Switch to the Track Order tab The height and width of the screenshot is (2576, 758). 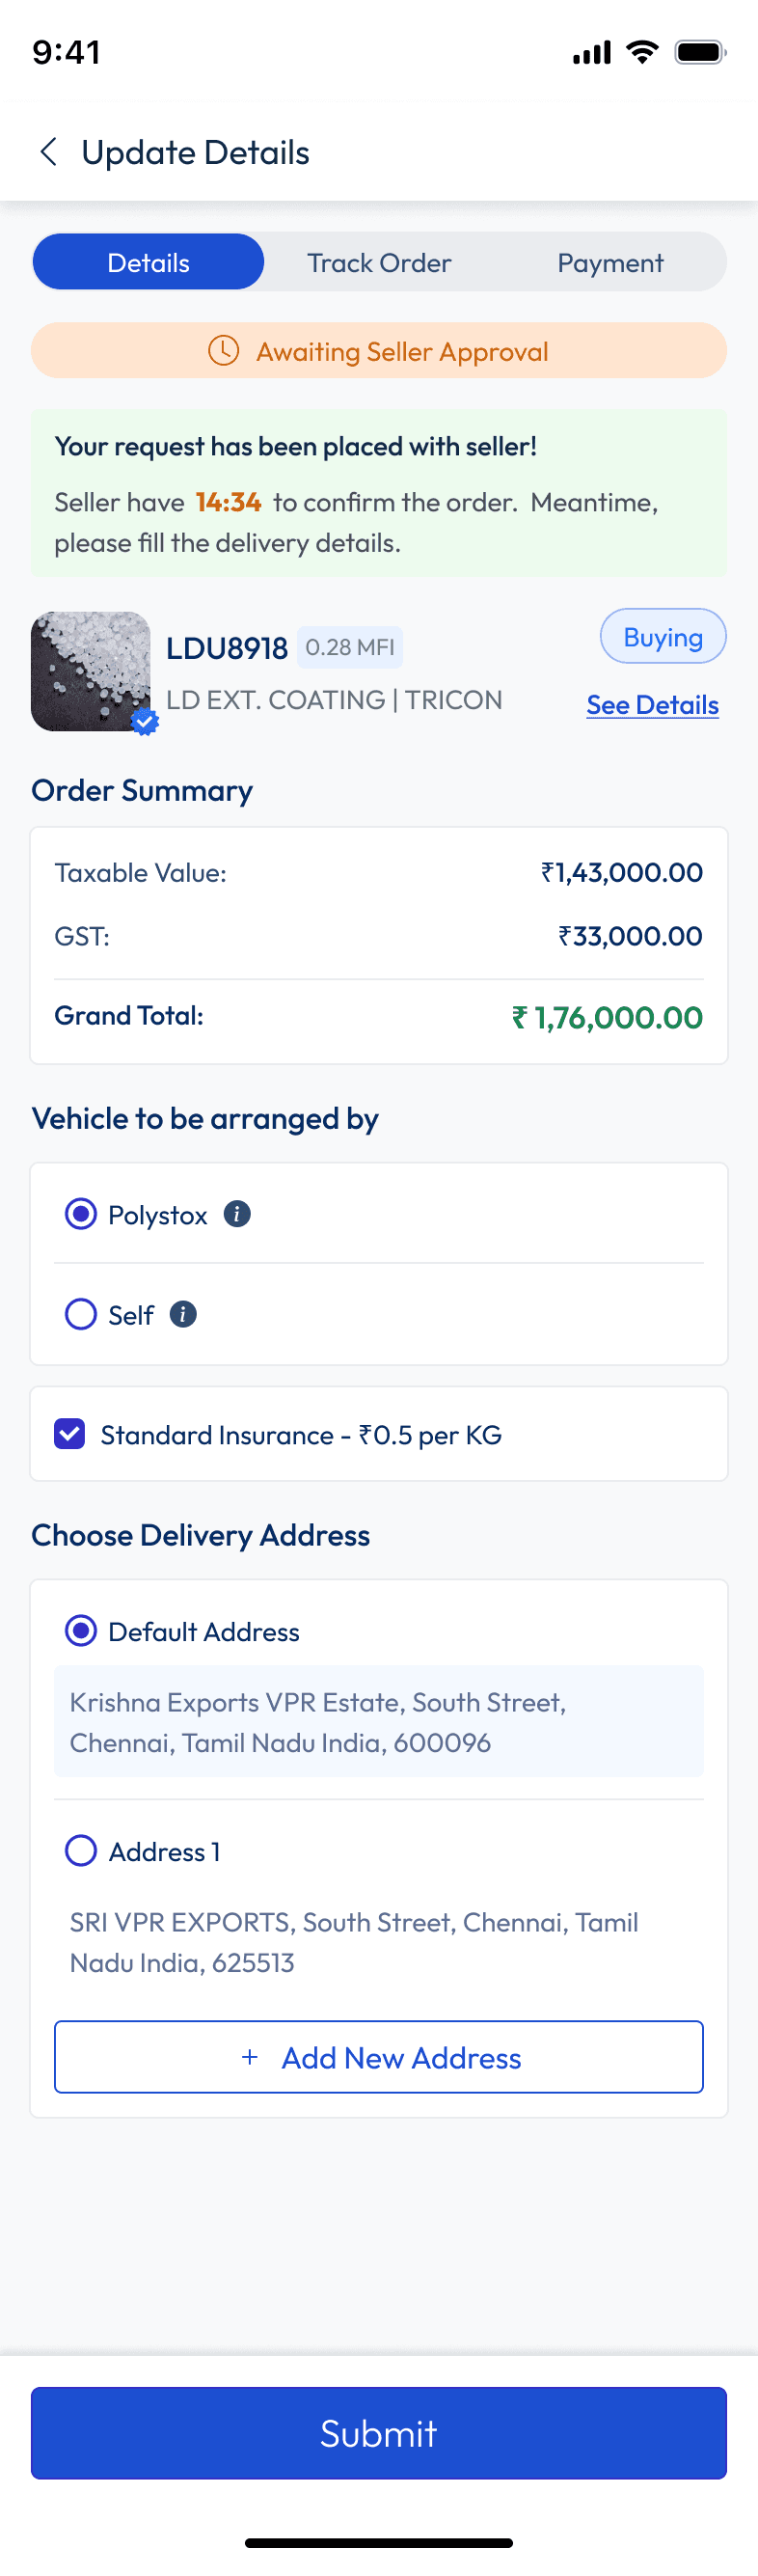(379, 263)
